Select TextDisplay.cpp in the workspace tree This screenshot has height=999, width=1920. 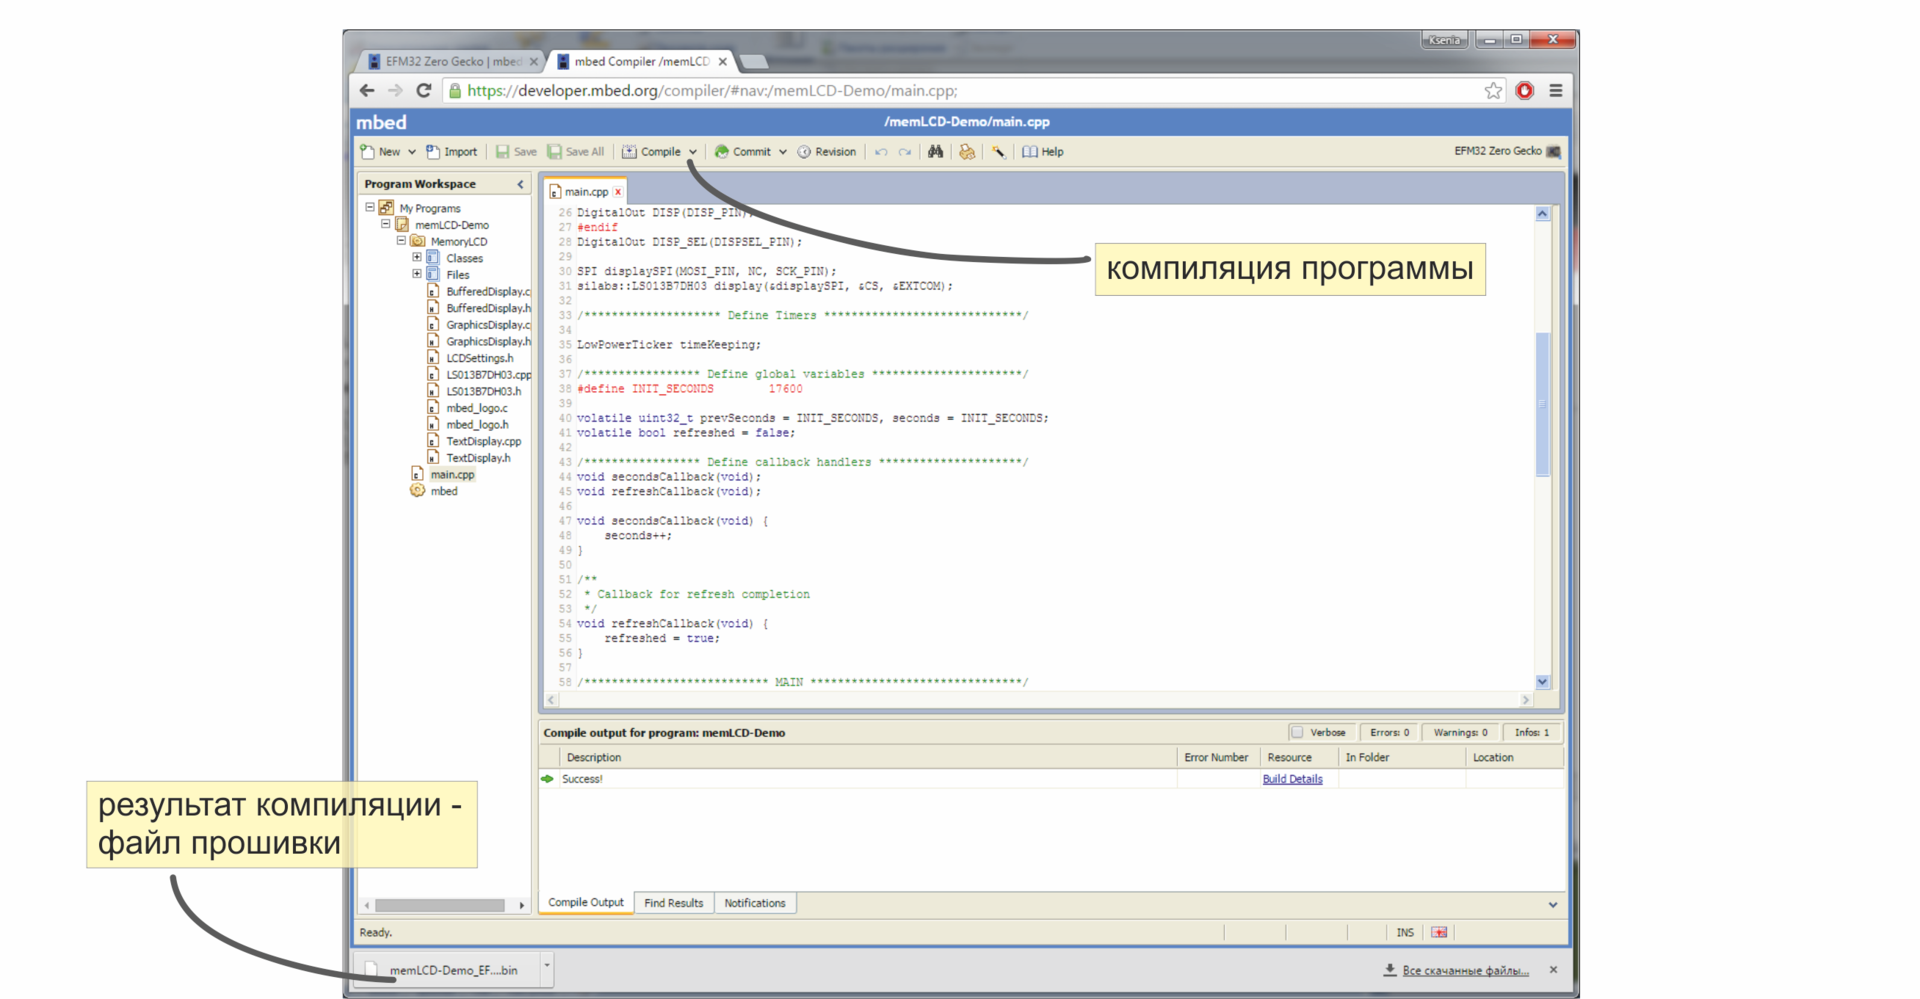tap(483, 441)
